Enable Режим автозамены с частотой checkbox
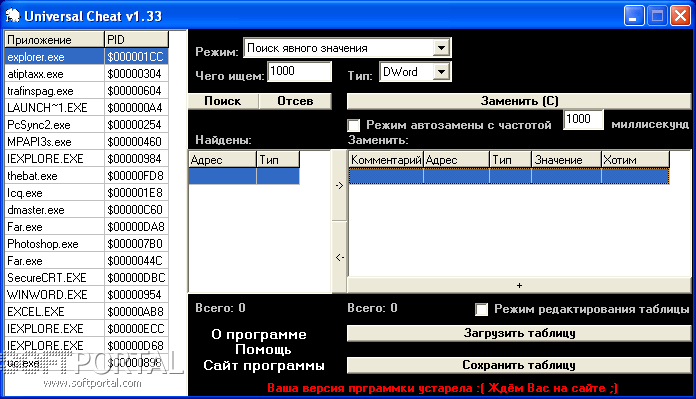Viewport: 696px width, 399px height. (x=354, y=125)
